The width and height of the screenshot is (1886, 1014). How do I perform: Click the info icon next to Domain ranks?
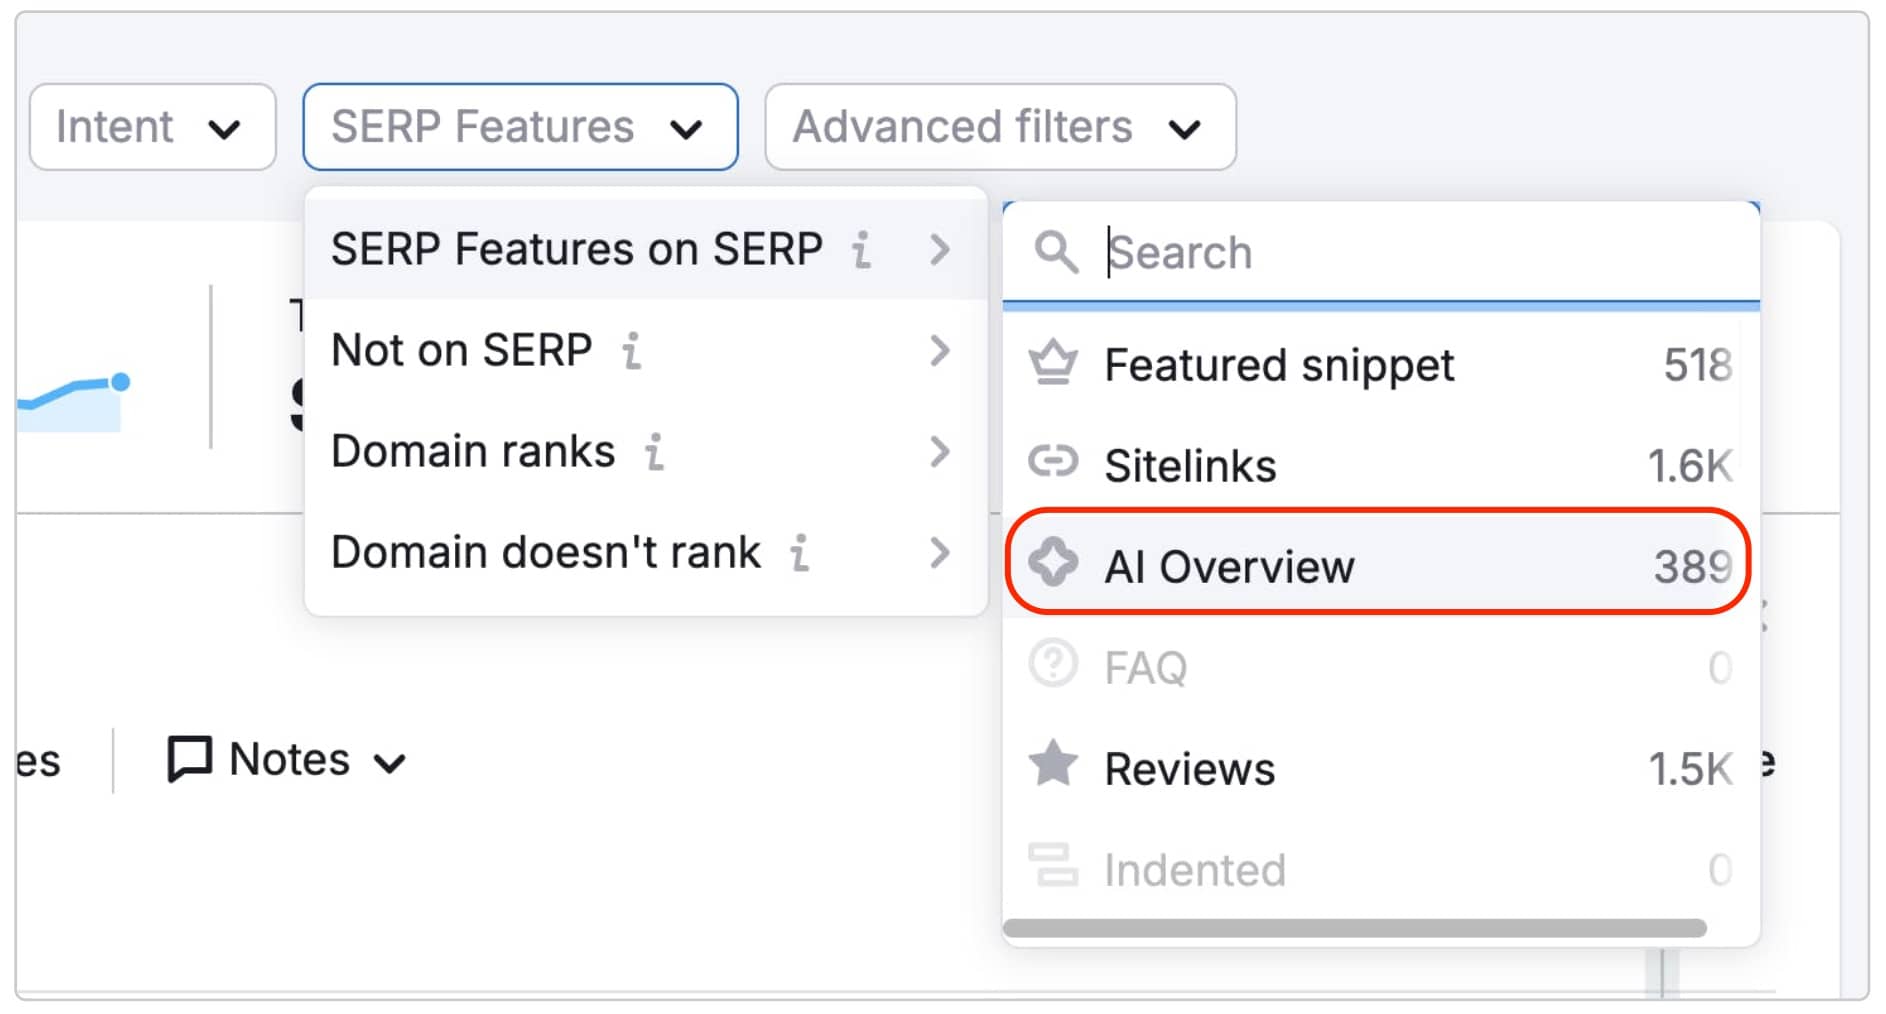(654, 453)
